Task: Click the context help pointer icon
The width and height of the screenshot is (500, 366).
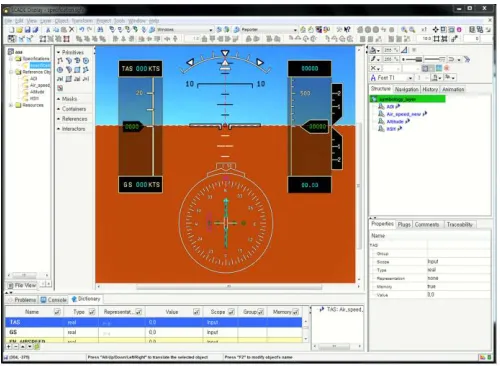Action: coord(347,30)
